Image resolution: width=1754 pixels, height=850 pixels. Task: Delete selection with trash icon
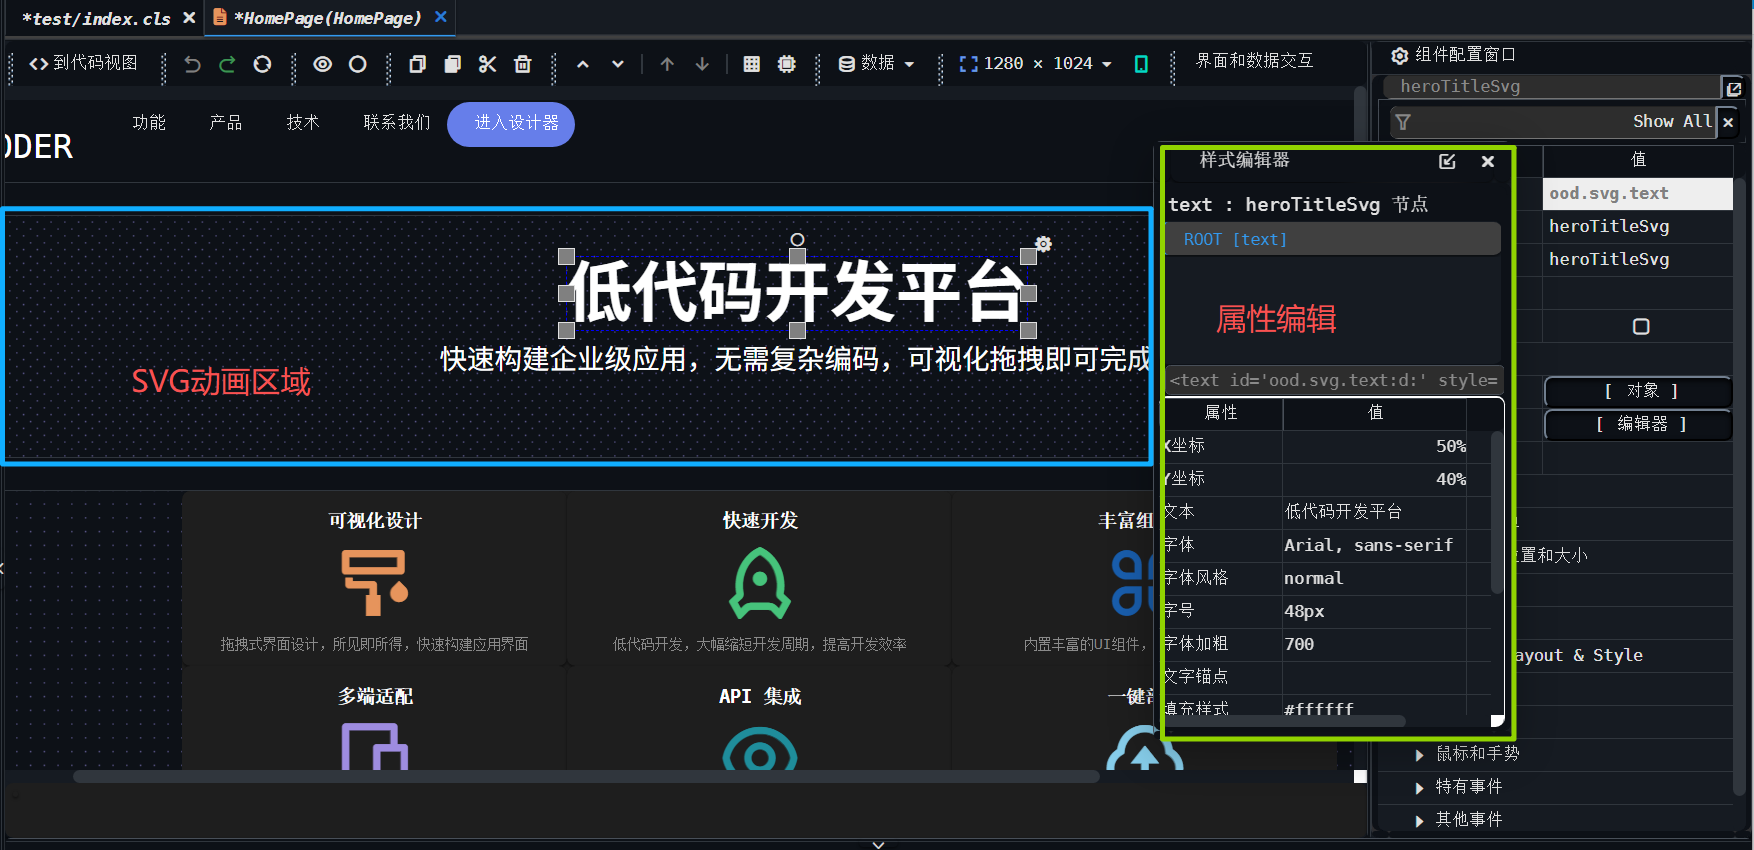click(522, 64)
